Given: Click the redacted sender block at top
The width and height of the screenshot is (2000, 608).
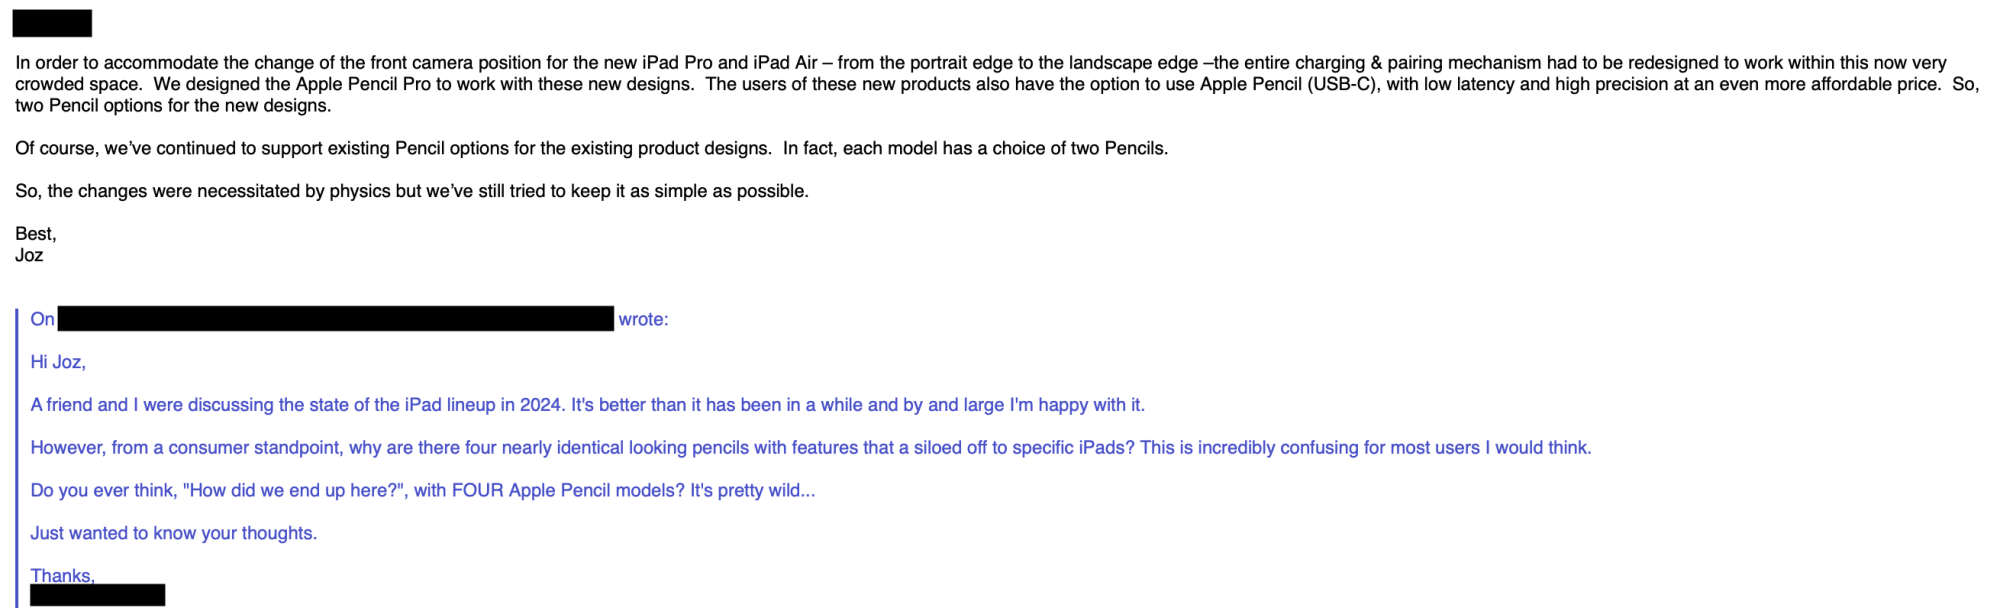Looking at the screenshot, I should (52, 23).
